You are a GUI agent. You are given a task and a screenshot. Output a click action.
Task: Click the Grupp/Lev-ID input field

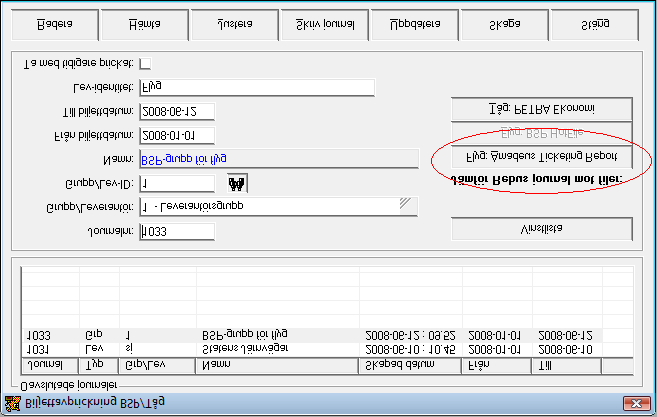(177, 183)
